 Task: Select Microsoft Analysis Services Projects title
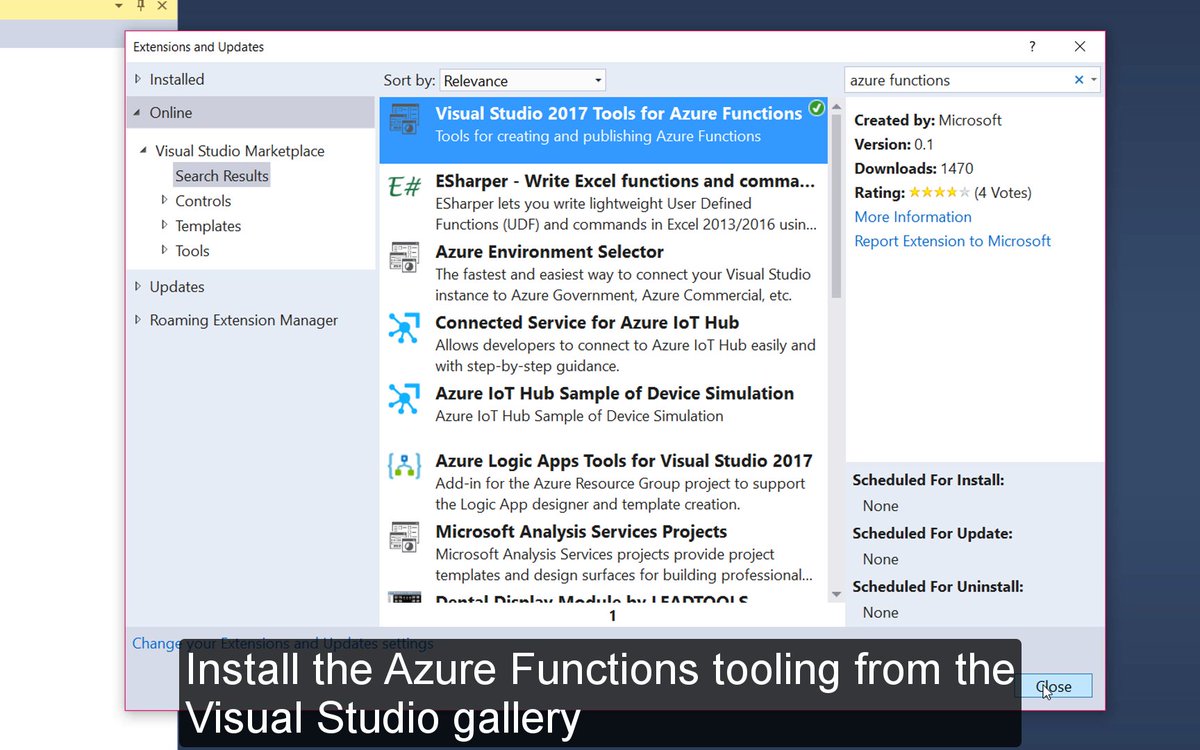point(581,532)
